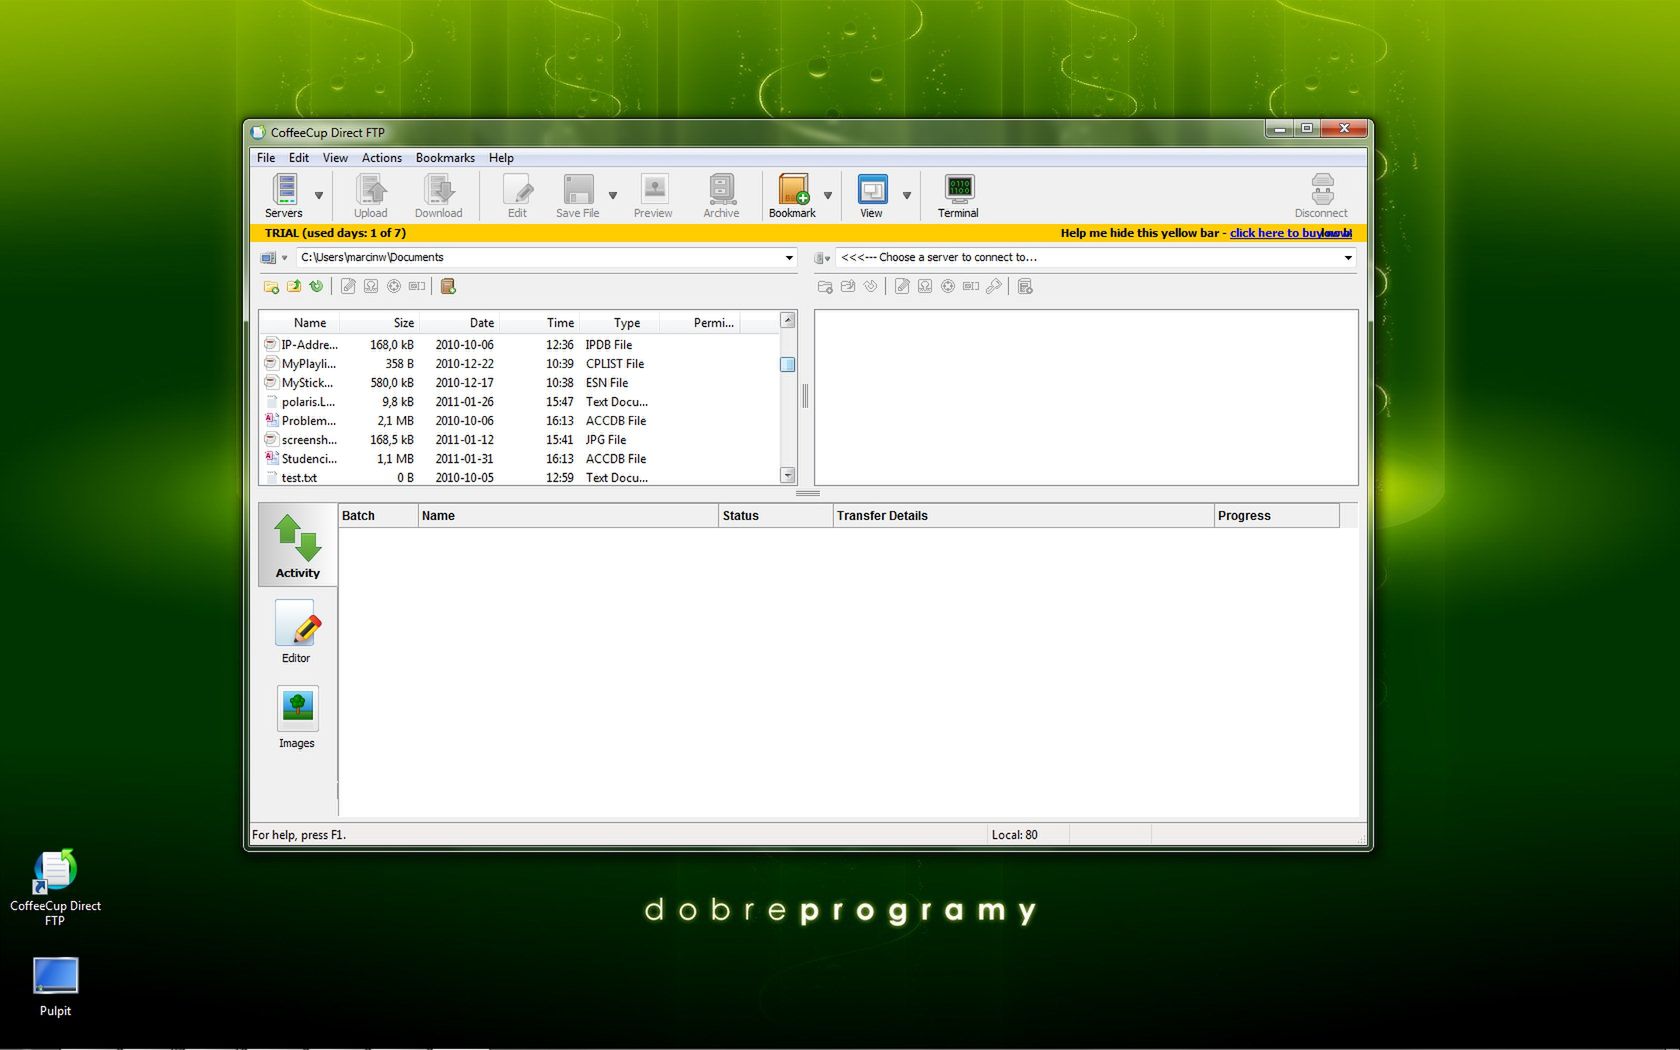This screenshot has height=1050, width=1680.
Task: Open local path C:\Users\marcinw\Documents dropdown
Action: (x=789, y=258)
